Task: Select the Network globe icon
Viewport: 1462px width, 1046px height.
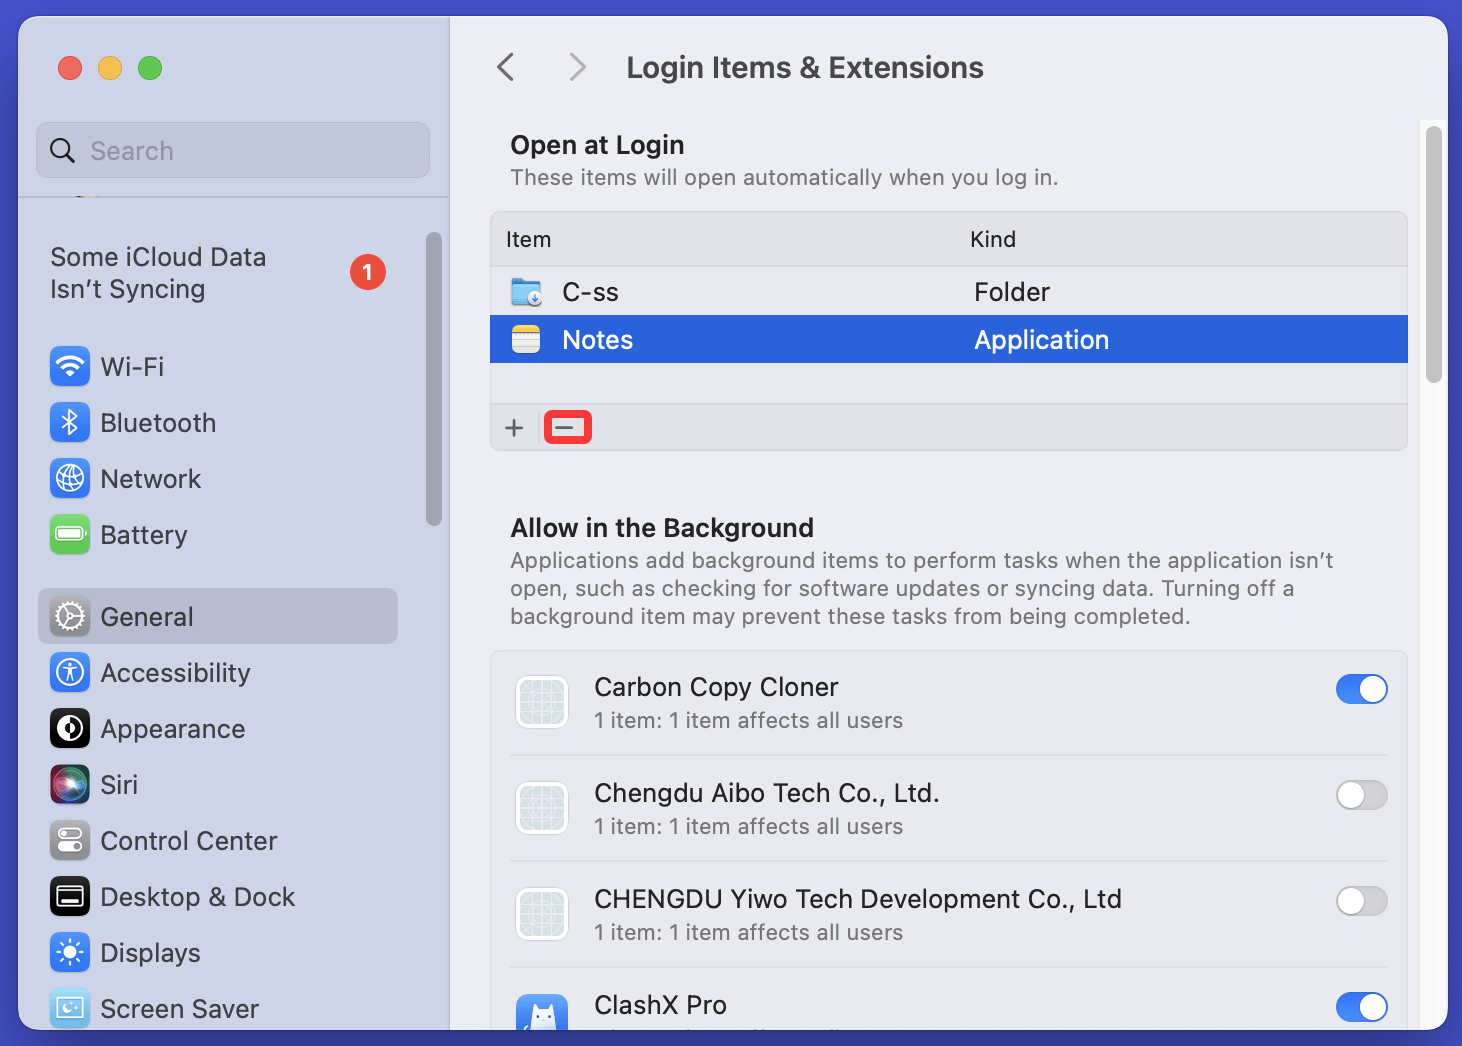Action: pos(70,478)
